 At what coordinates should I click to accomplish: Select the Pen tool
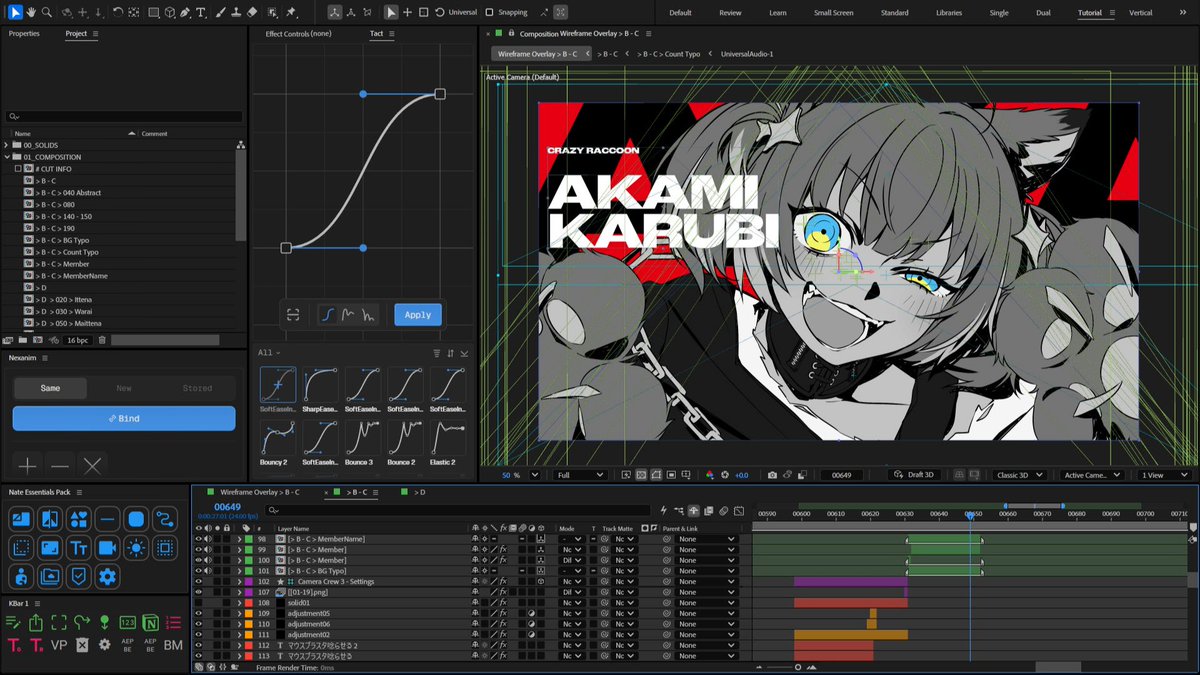(186, 12)
